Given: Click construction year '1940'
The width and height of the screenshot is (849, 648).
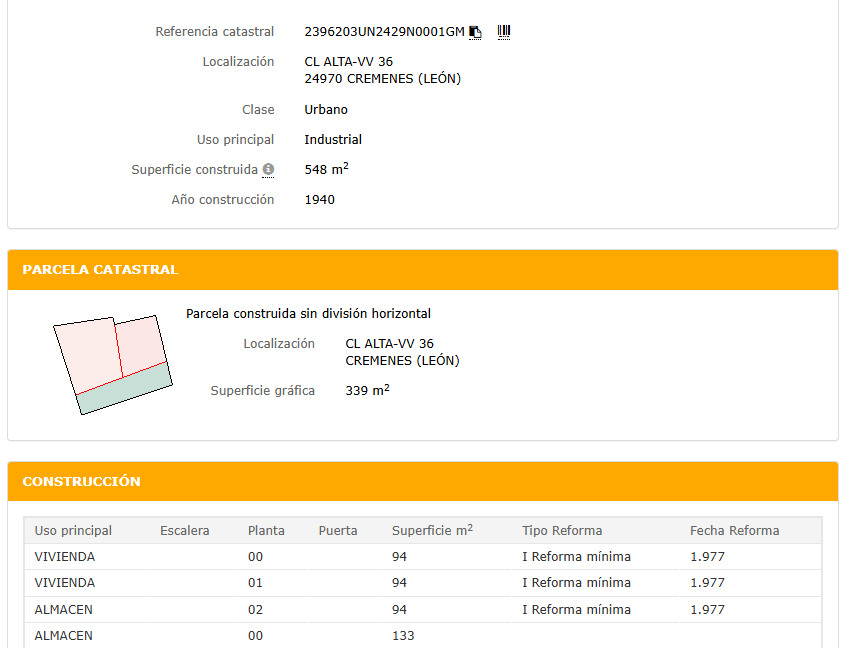Looking at the screenshot, I should point(319,200).
